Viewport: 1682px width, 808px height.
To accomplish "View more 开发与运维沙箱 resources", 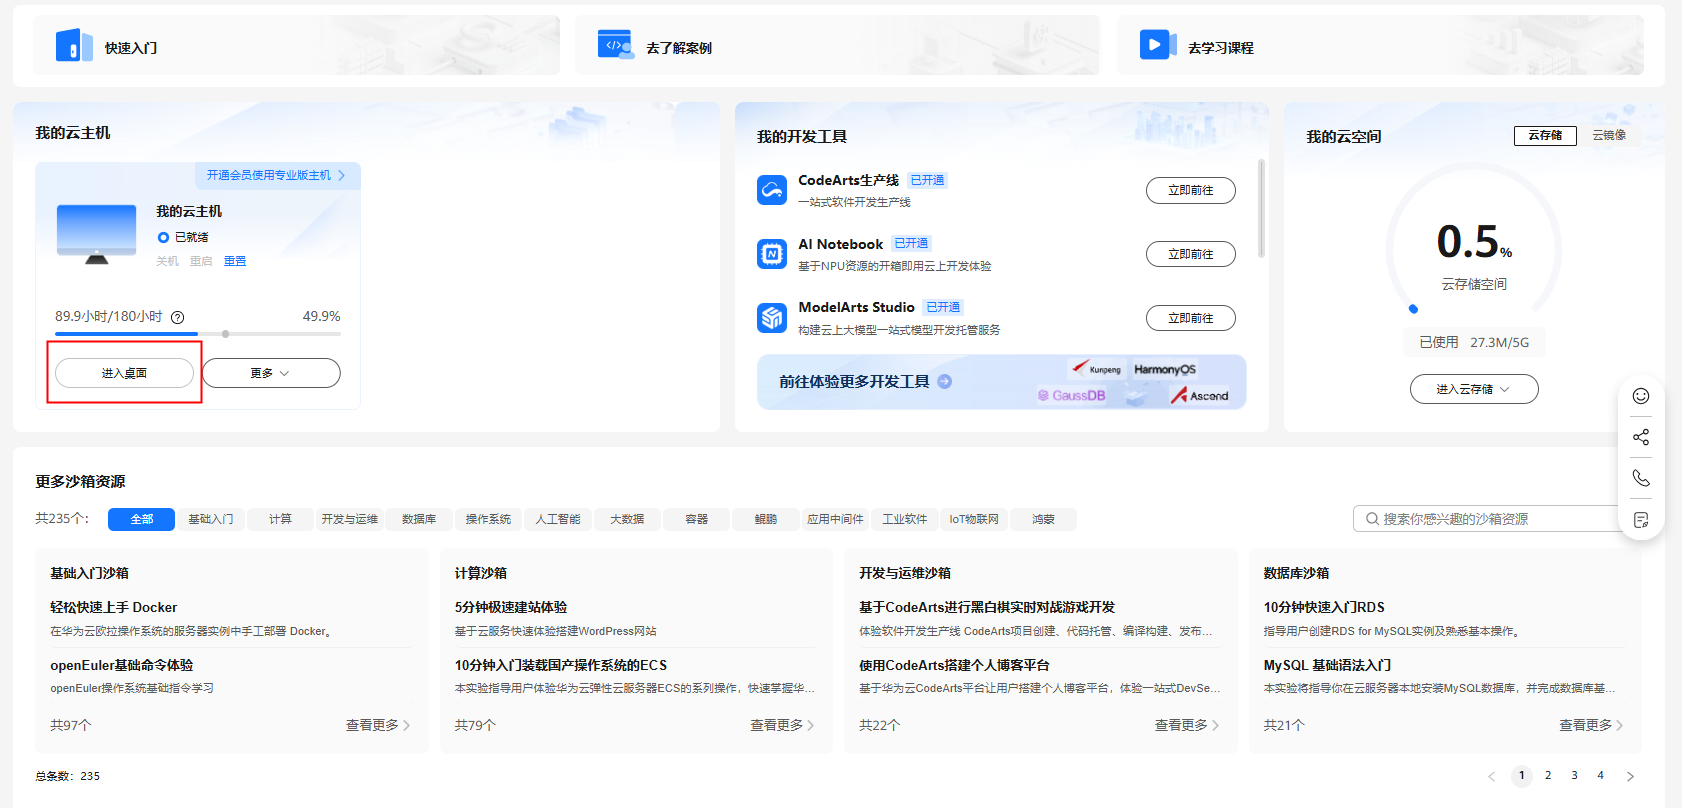I will [1187, 725].
